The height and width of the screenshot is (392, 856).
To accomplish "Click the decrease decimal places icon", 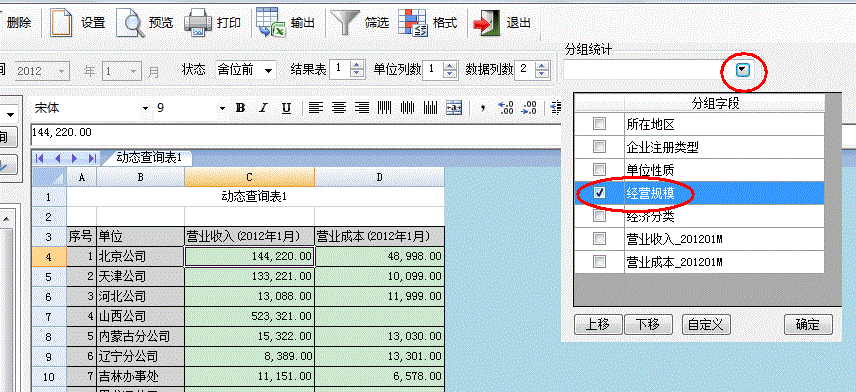I will [x=529, y=108].
